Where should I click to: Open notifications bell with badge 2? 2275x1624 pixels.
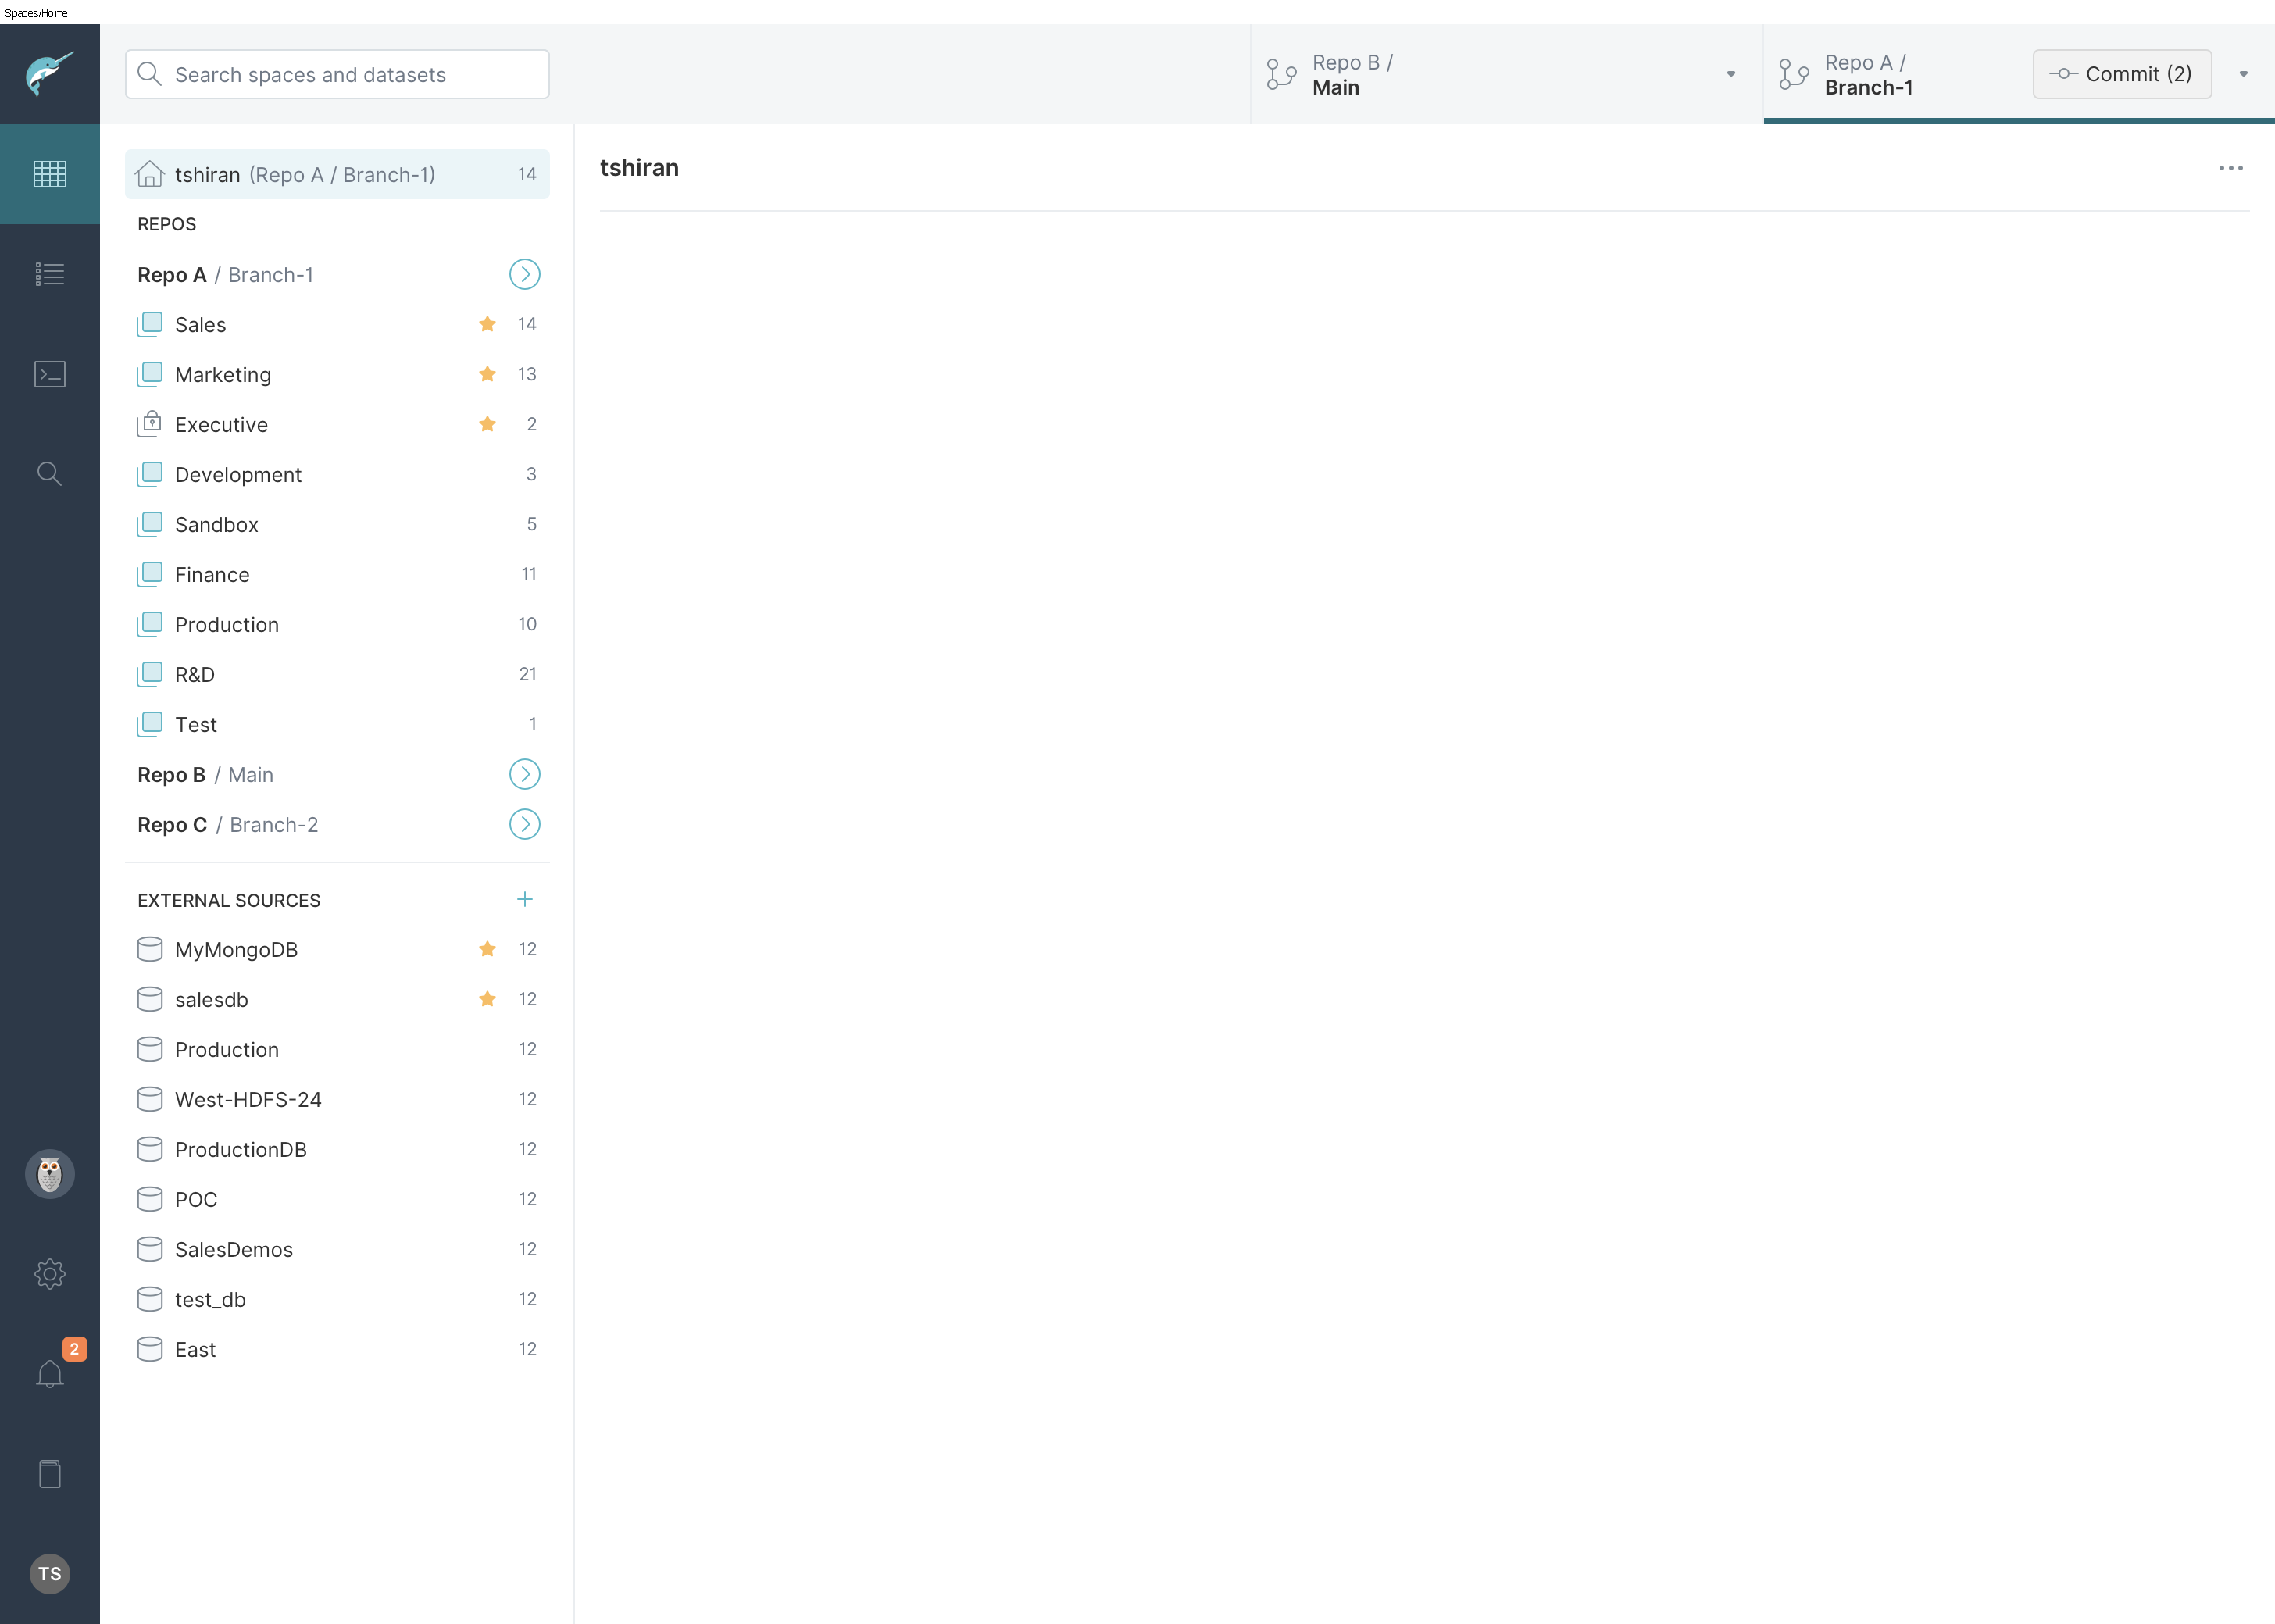coord(49,1374)
